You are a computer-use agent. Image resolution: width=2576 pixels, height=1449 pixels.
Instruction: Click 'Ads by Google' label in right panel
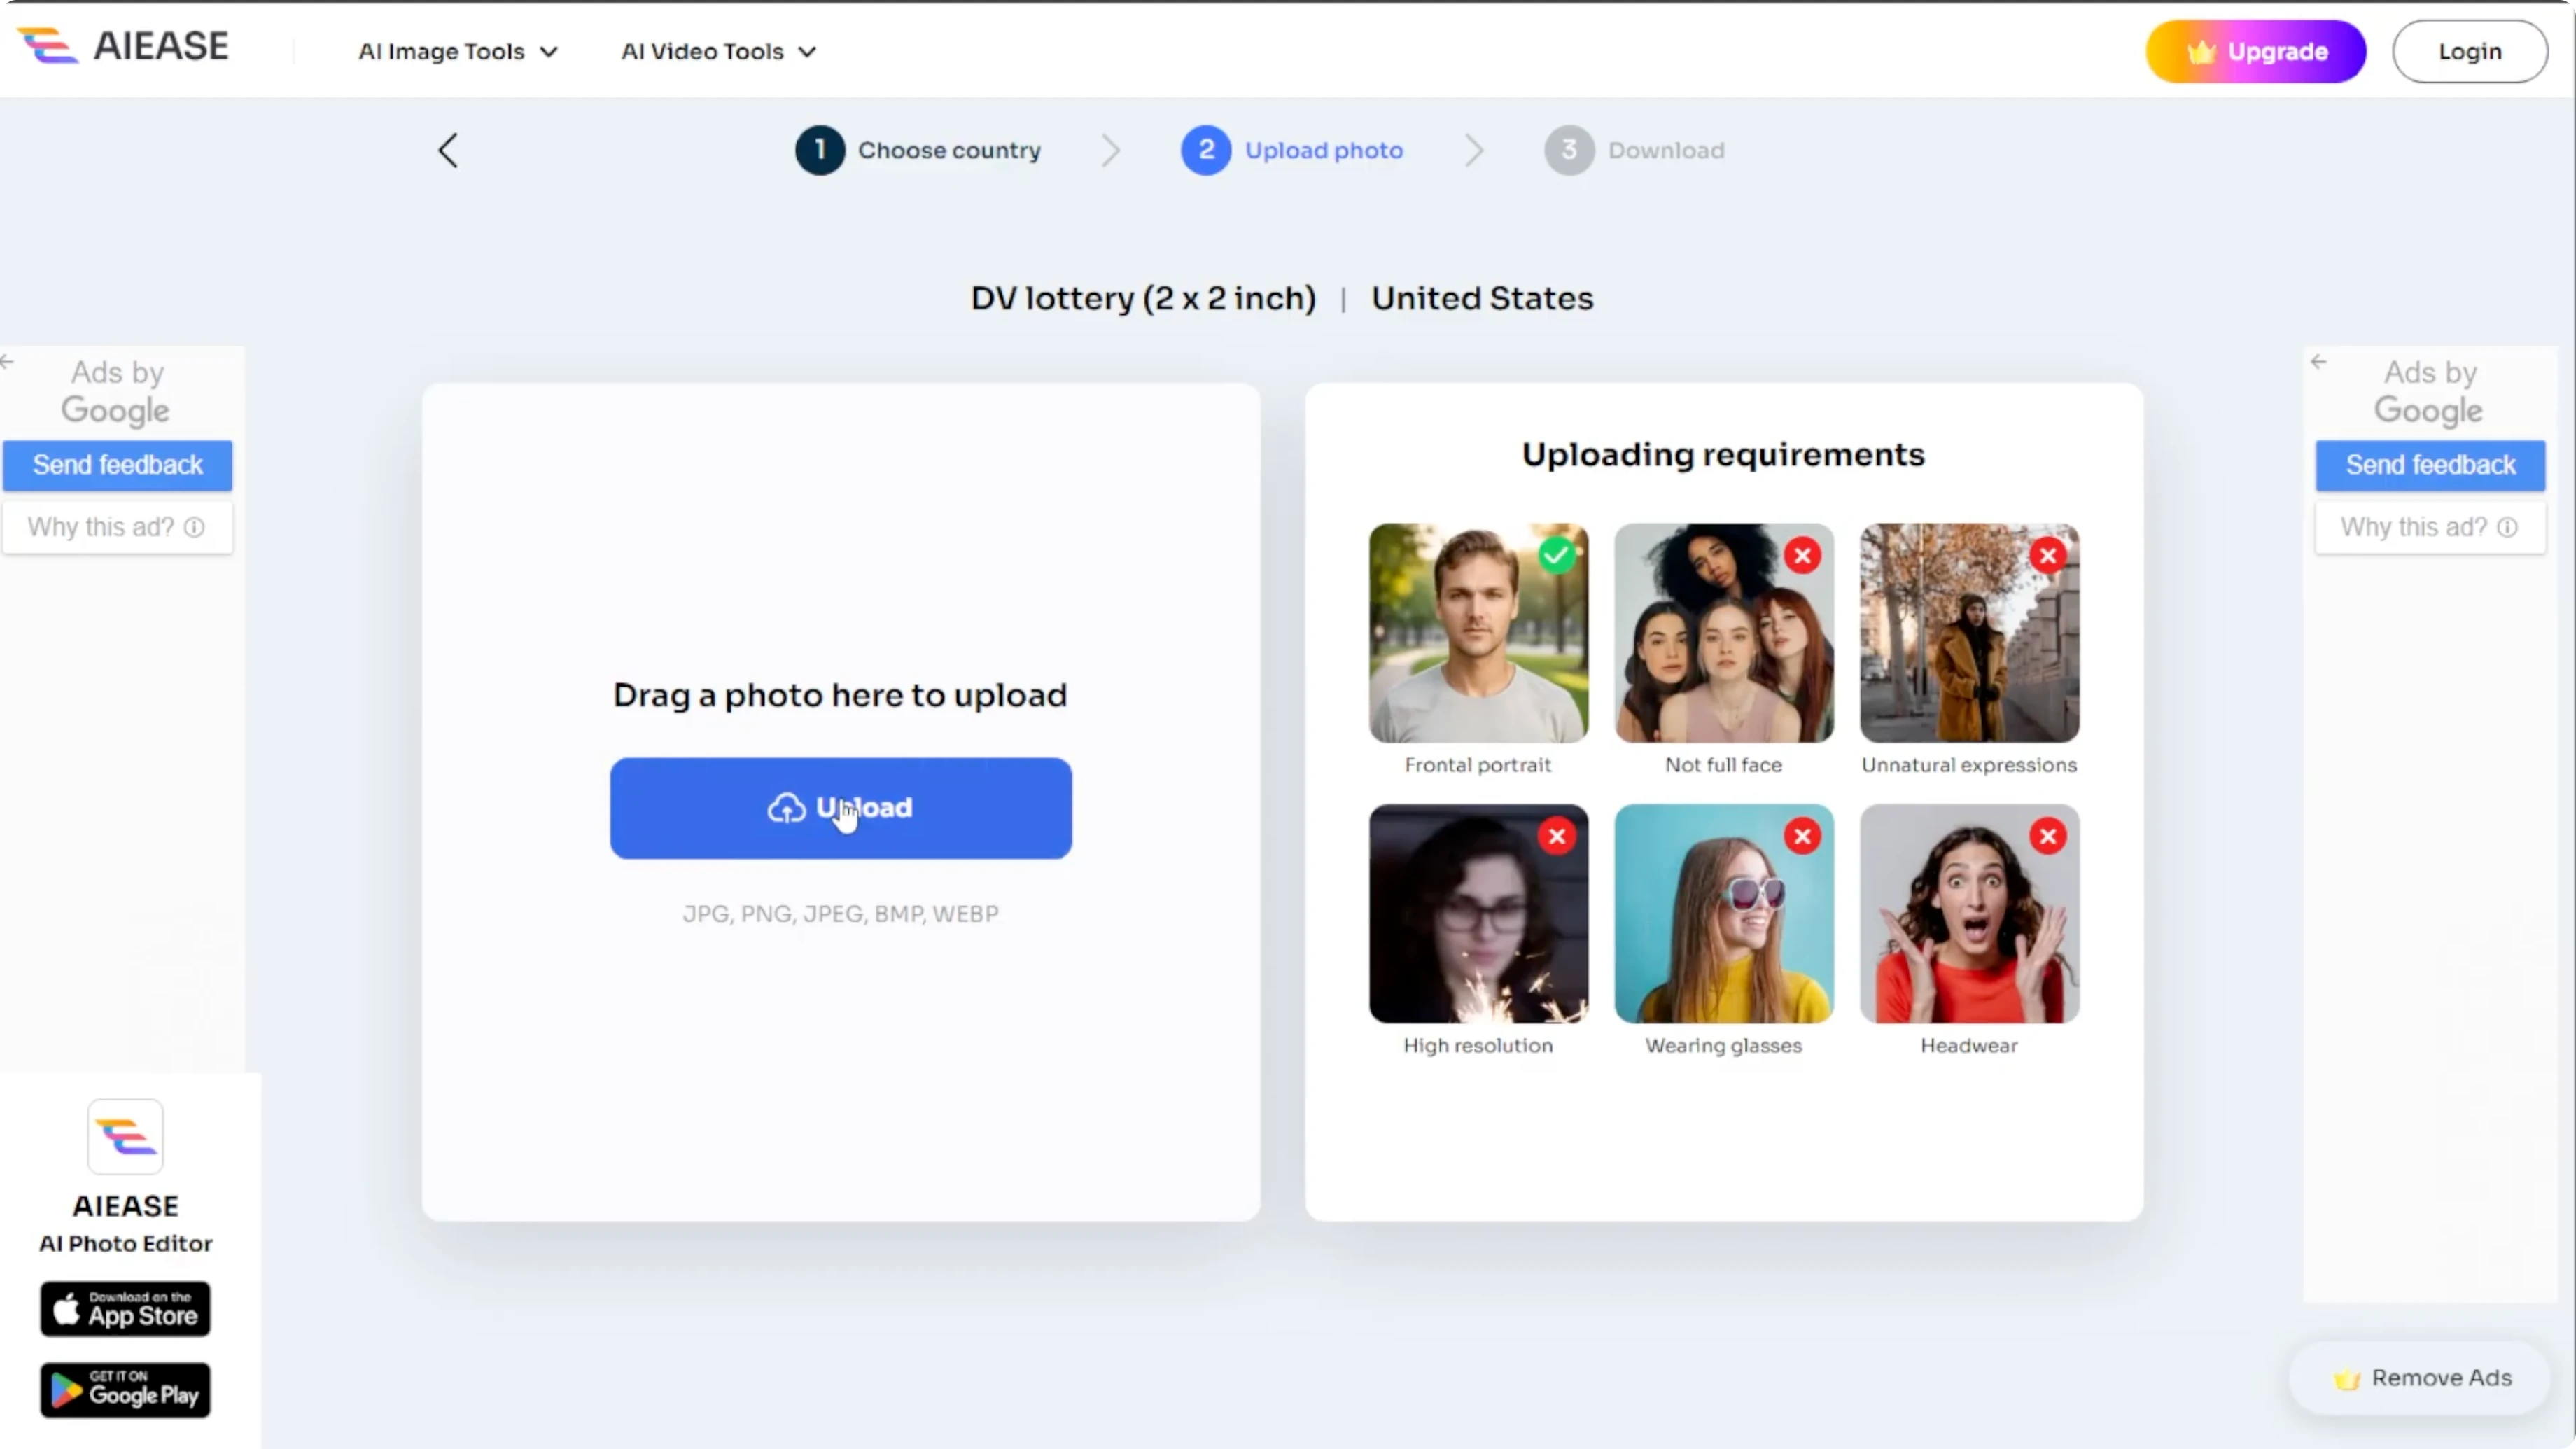tap(2429, 391)
